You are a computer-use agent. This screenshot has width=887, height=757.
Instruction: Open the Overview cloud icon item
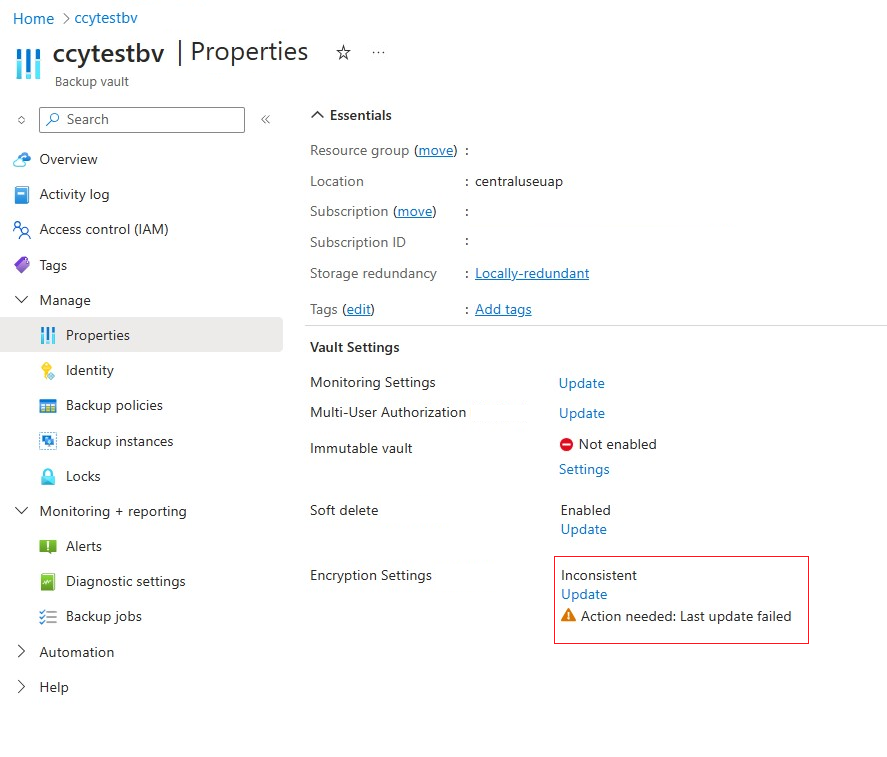(x=21, y=160)
